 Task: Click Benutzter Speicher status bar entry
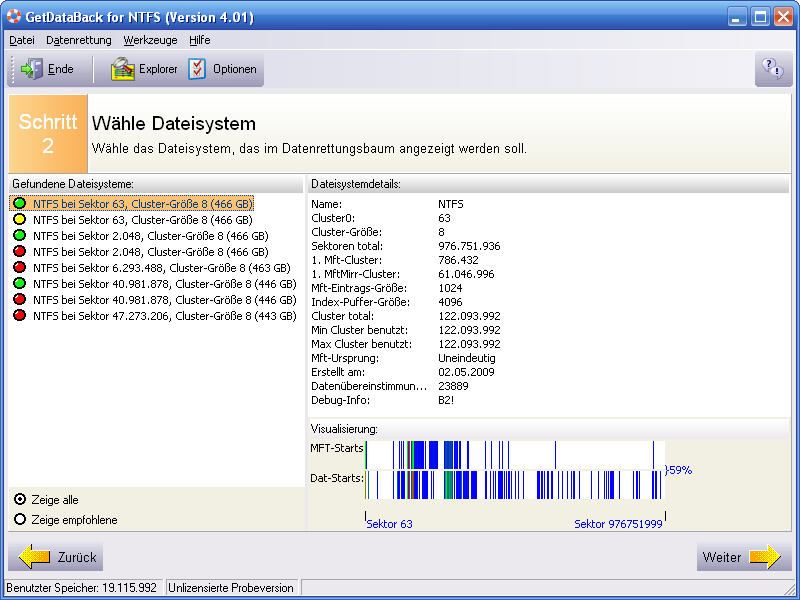[x=82, y=587]
